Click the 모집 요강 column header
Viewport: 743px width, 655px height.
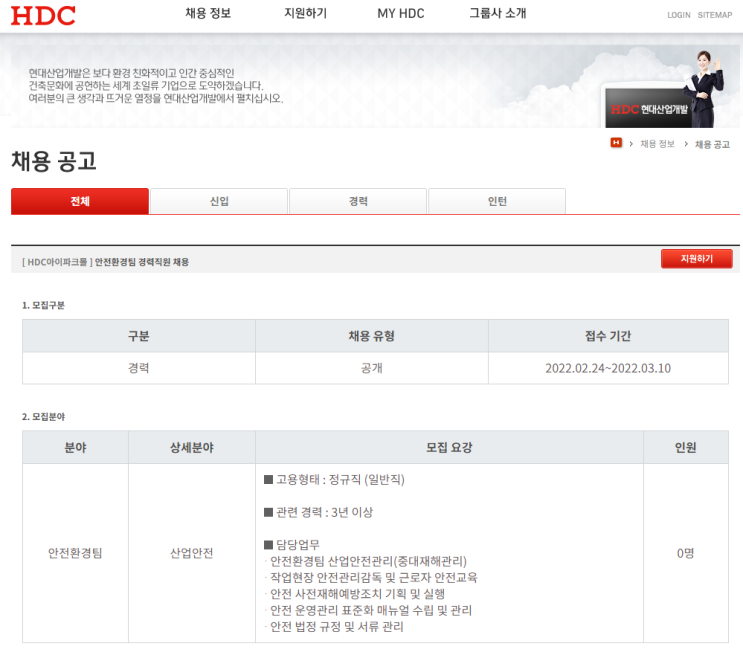coord(449,447)
